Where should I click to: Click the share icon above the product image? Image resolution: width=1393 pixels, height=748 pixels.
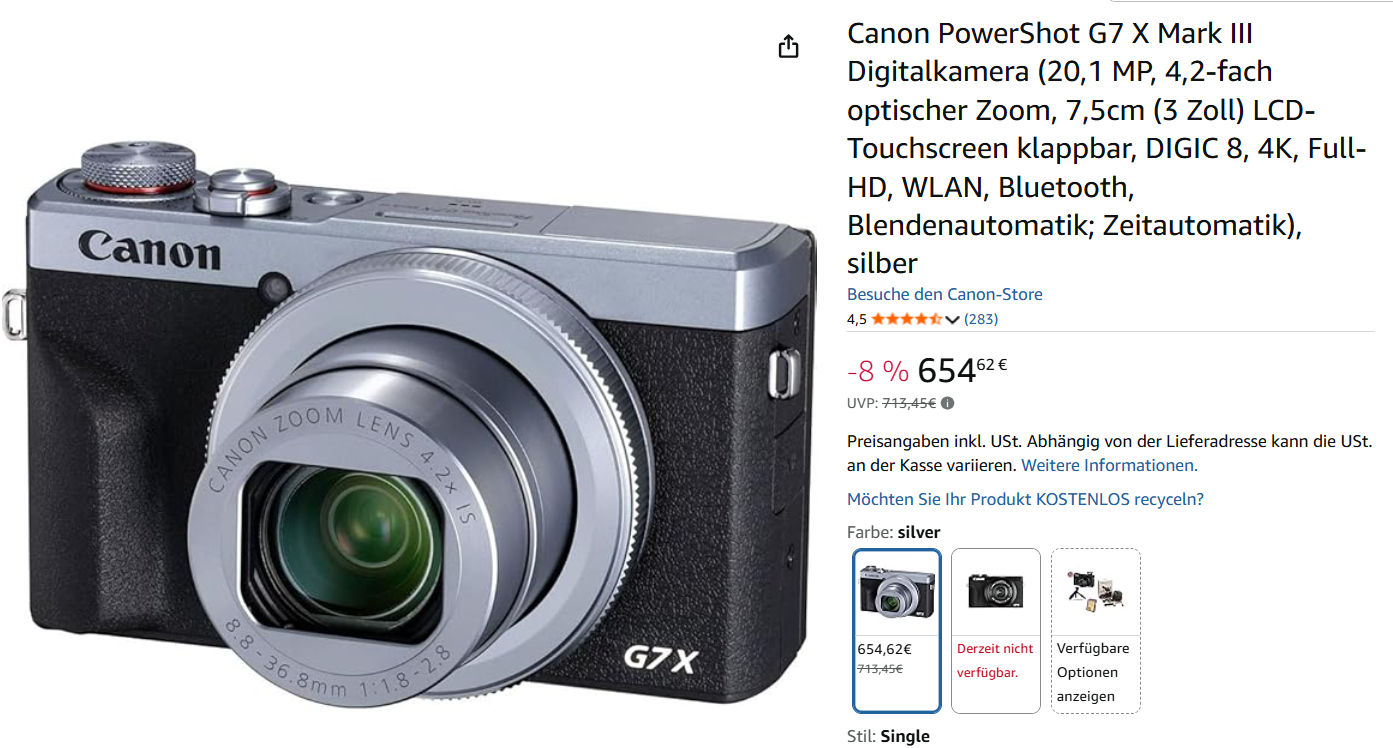(x=789, y=46)
